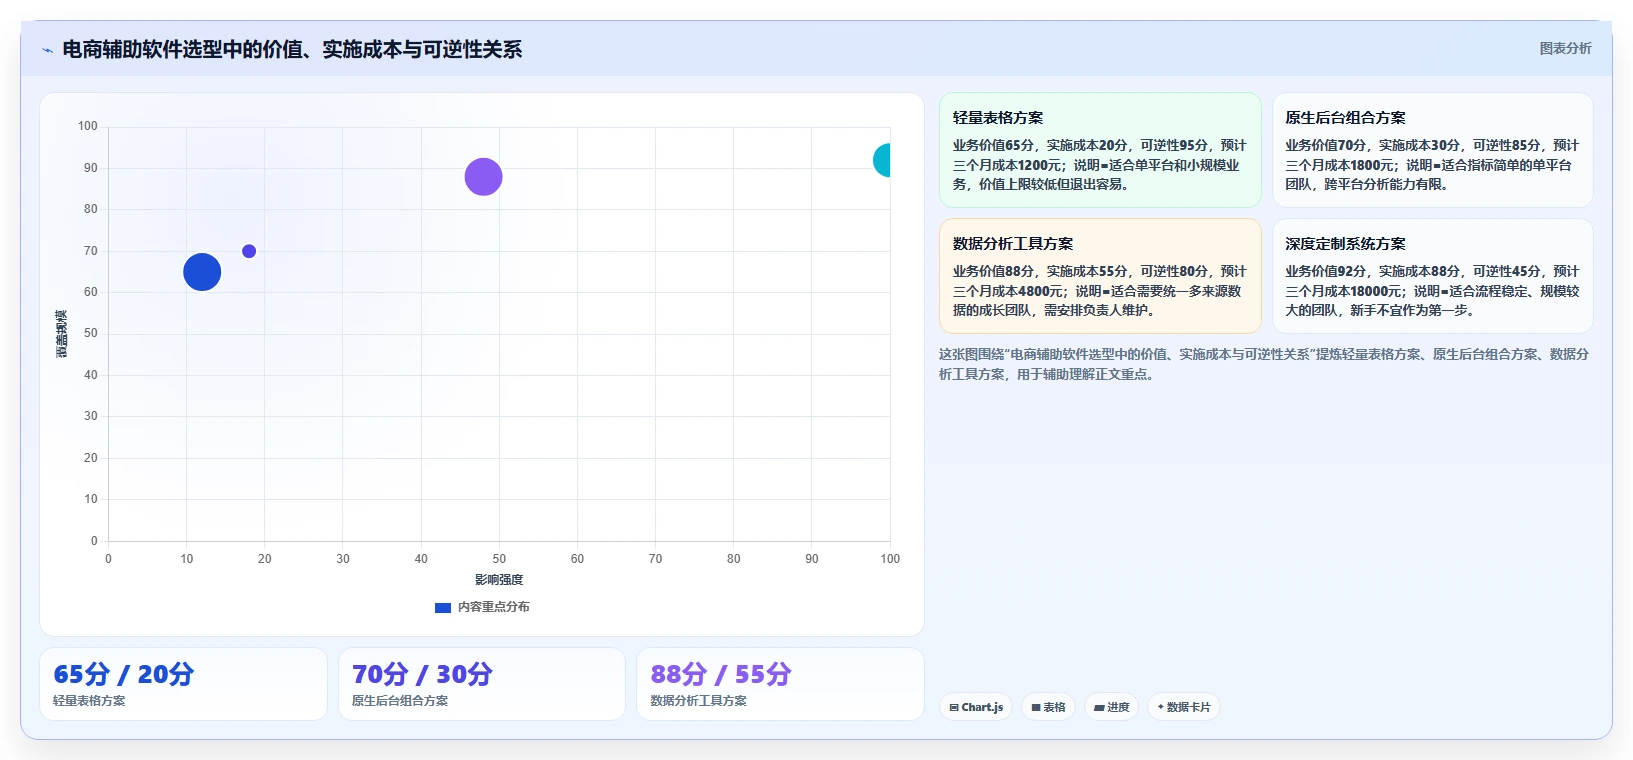This screenshot has width=1633, height=760.
Task: Click the large blue bubble in chart
Action: [202, 272]
